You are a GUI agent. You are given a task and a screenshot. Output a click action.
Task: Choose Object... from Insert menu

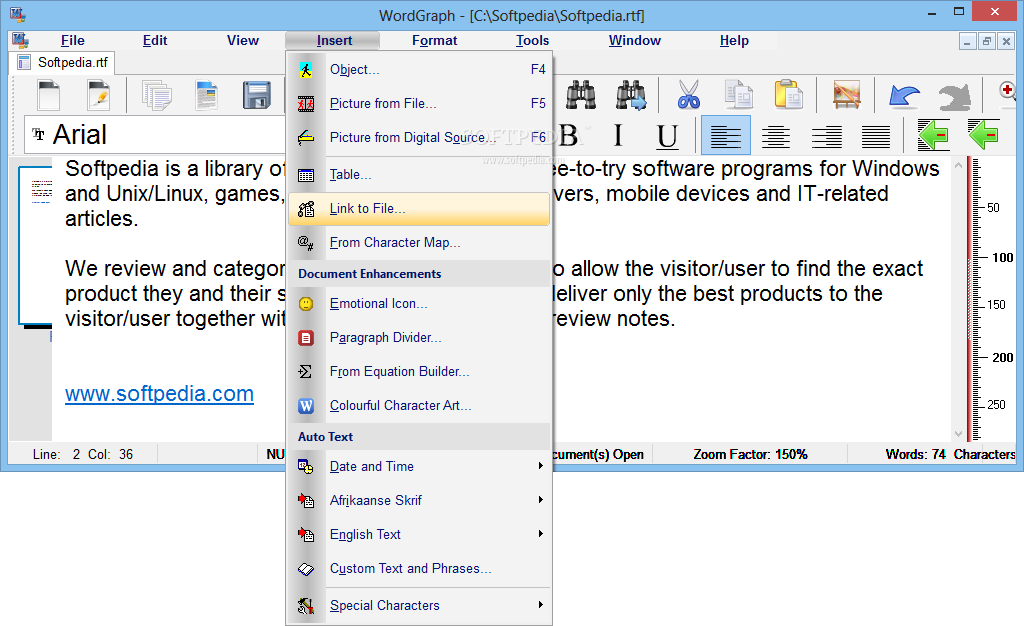419,69
